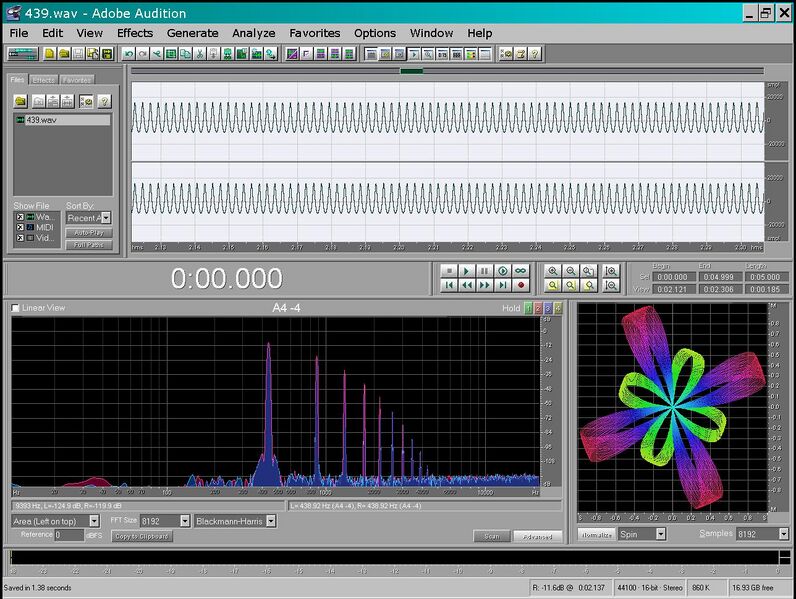This screenshot has width=796, height=599.
Task: Click the Play button in transport controls
Action: tap(467, 270)
